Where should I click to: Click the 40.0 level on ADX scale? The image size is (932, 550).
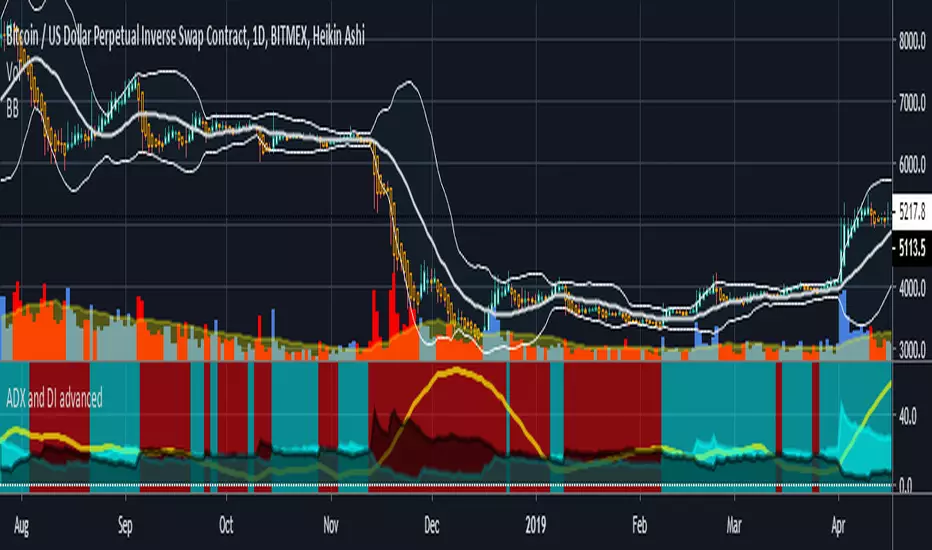908,417
